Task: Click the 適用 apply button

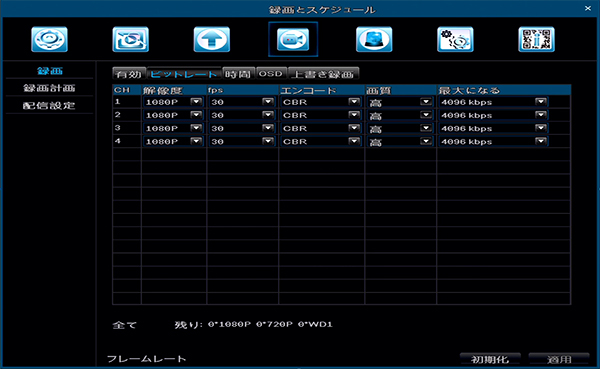Action: click(559, 359)
